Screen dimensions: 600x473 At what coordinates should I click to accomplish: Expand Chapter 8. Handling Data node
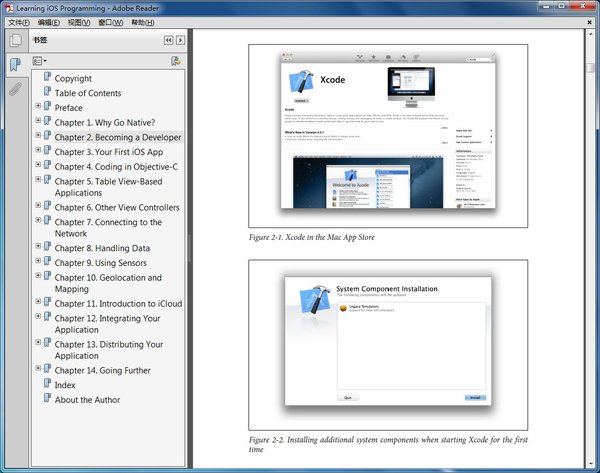coord(38,247)
